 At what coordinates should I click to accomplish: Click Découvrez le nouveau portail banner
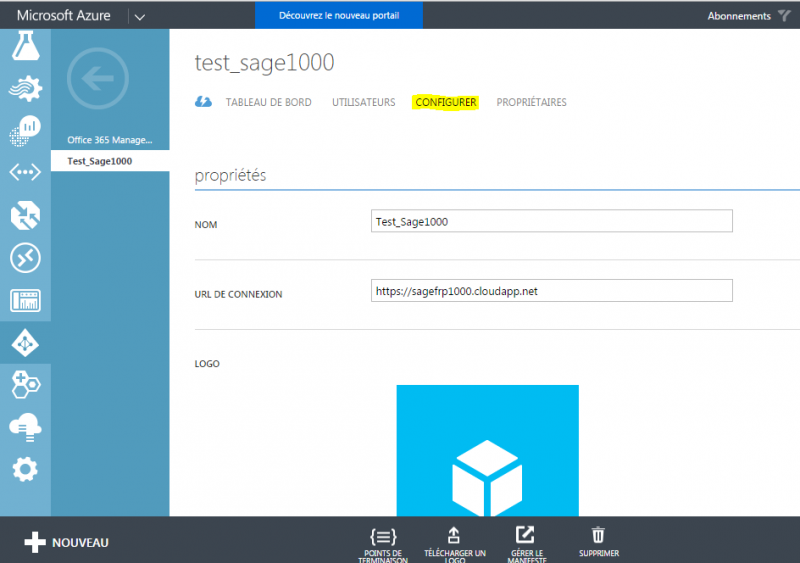point(339,15)
